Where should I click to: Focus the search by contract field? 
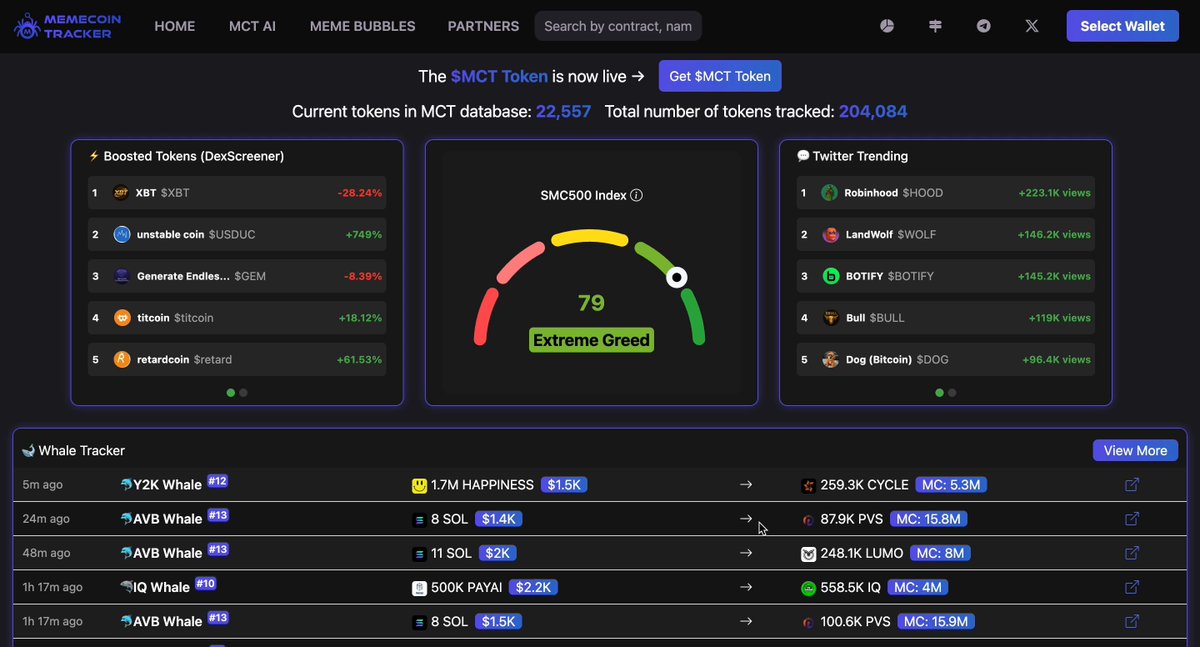[618, 26]
